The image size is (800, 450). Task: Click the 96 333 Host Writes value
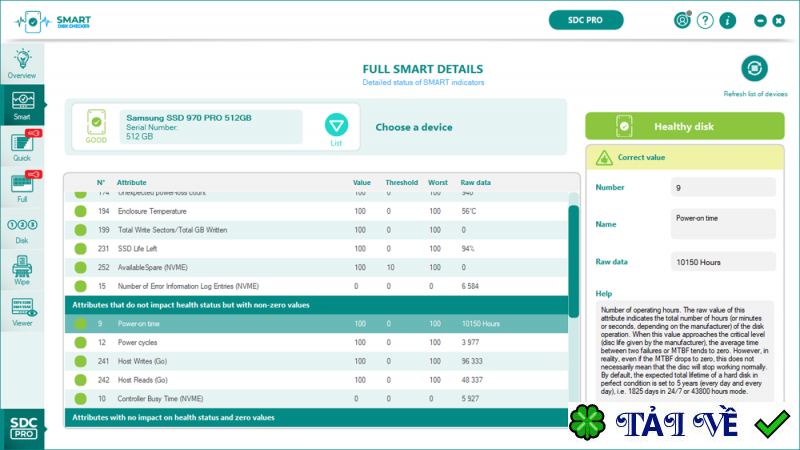(x=472, y=361)
